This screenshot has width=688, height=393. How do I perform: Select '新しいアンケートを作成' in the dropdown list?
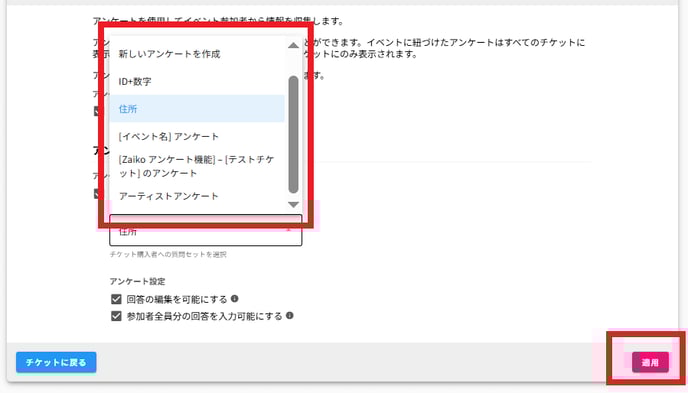click(197, 54)
